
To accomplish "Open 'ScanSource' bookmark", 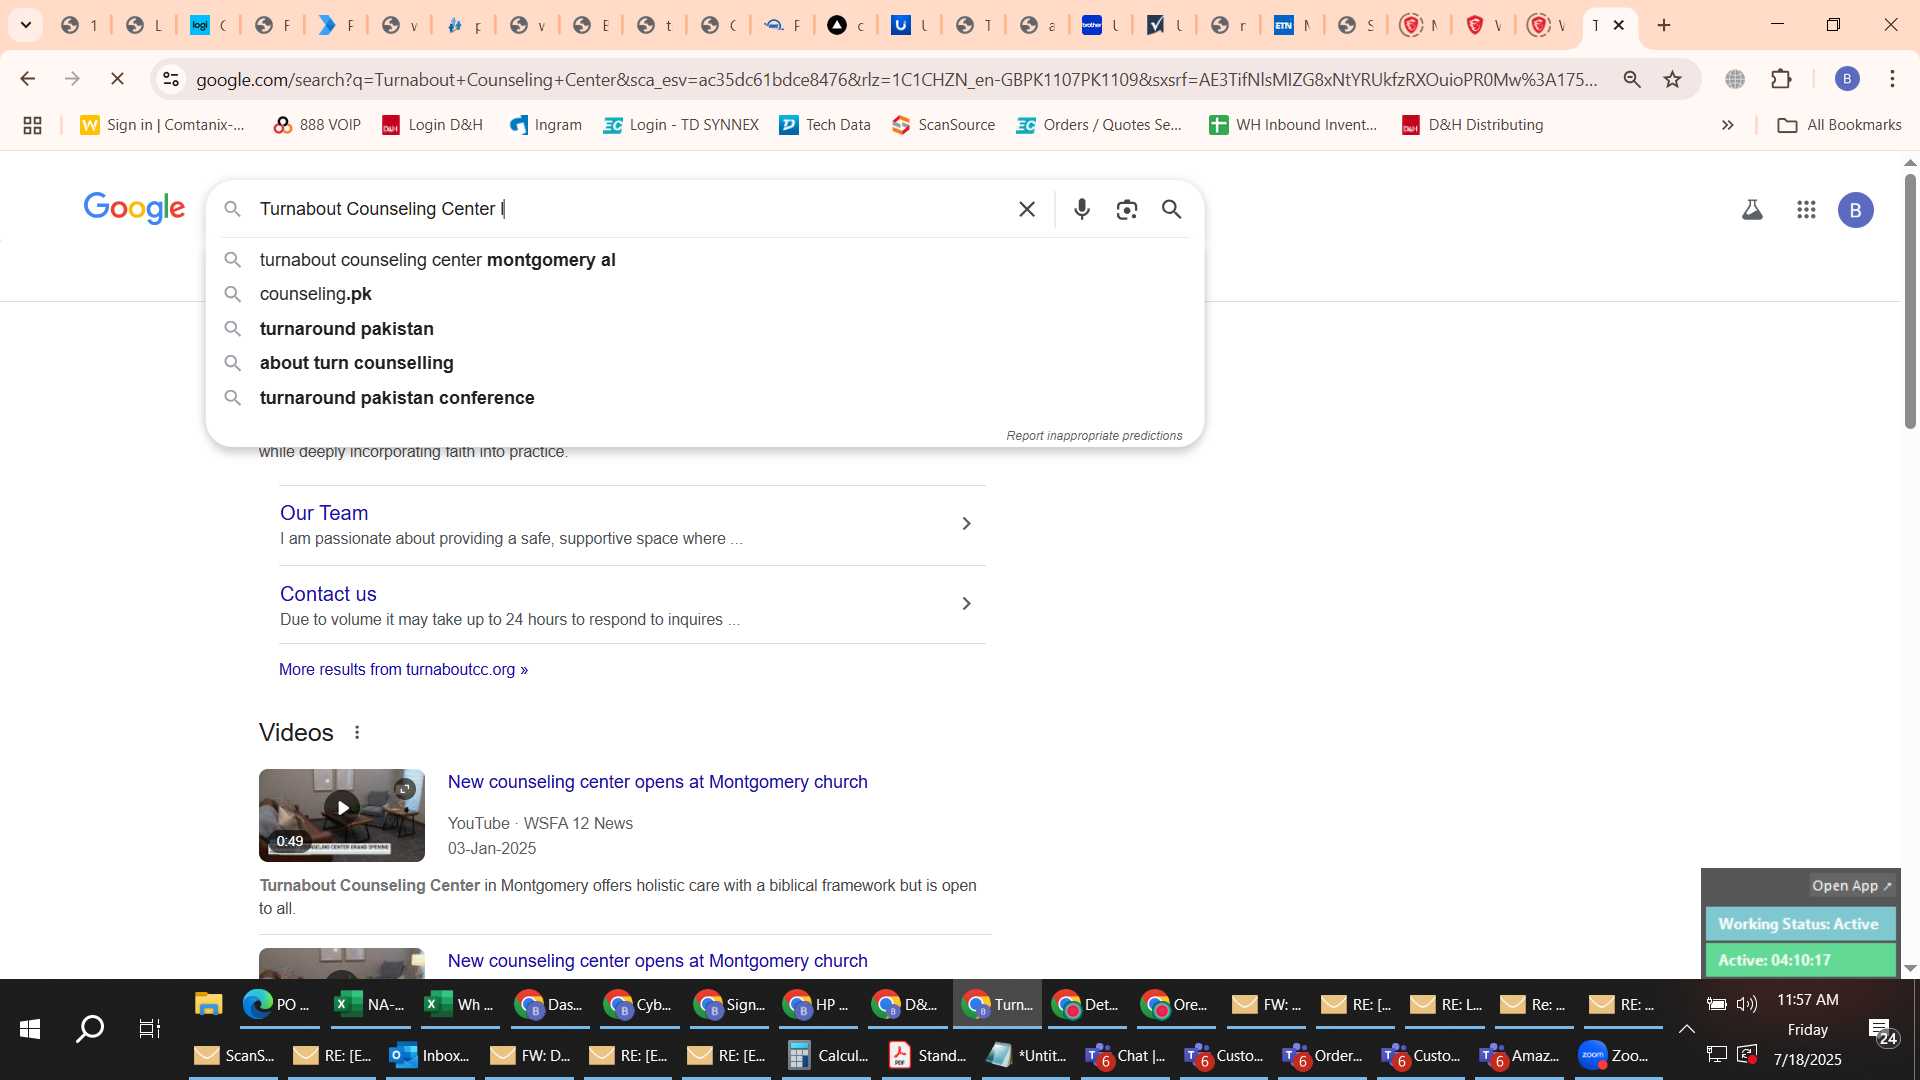I will (x=944, y=125).
